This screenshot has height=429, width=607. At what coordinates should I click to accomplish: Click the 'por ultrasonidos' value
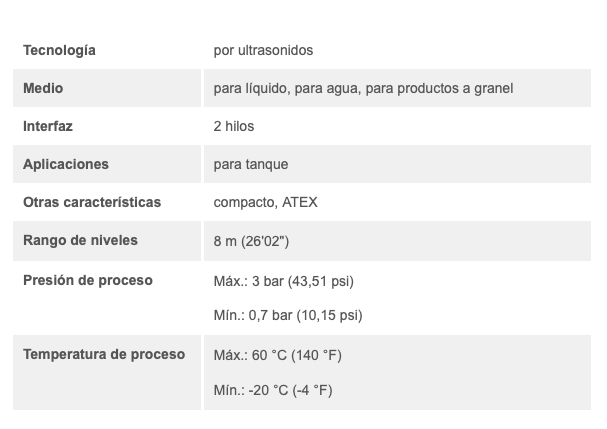(264, 50)
